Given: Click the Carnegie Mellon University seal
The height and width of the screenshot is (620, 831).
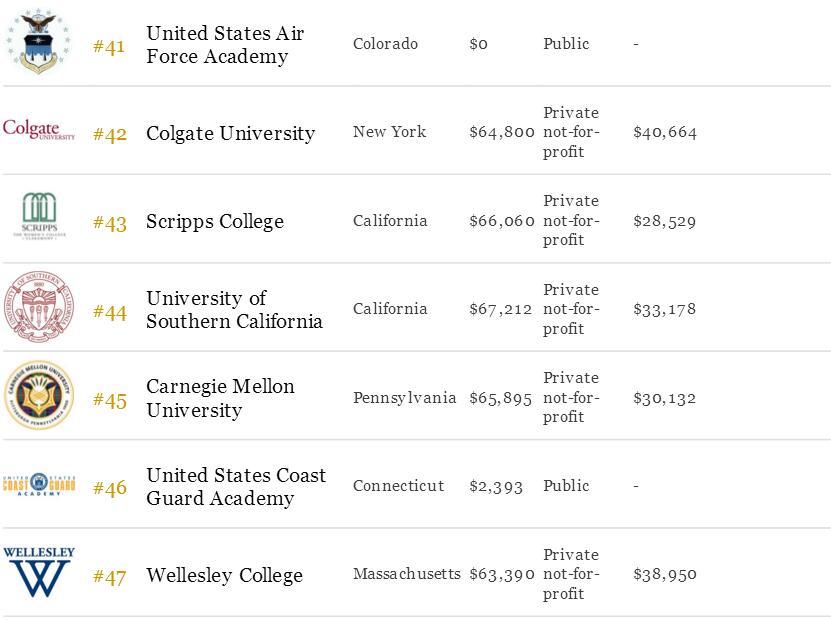Looking at the screenshot, I should coord(39,395).
